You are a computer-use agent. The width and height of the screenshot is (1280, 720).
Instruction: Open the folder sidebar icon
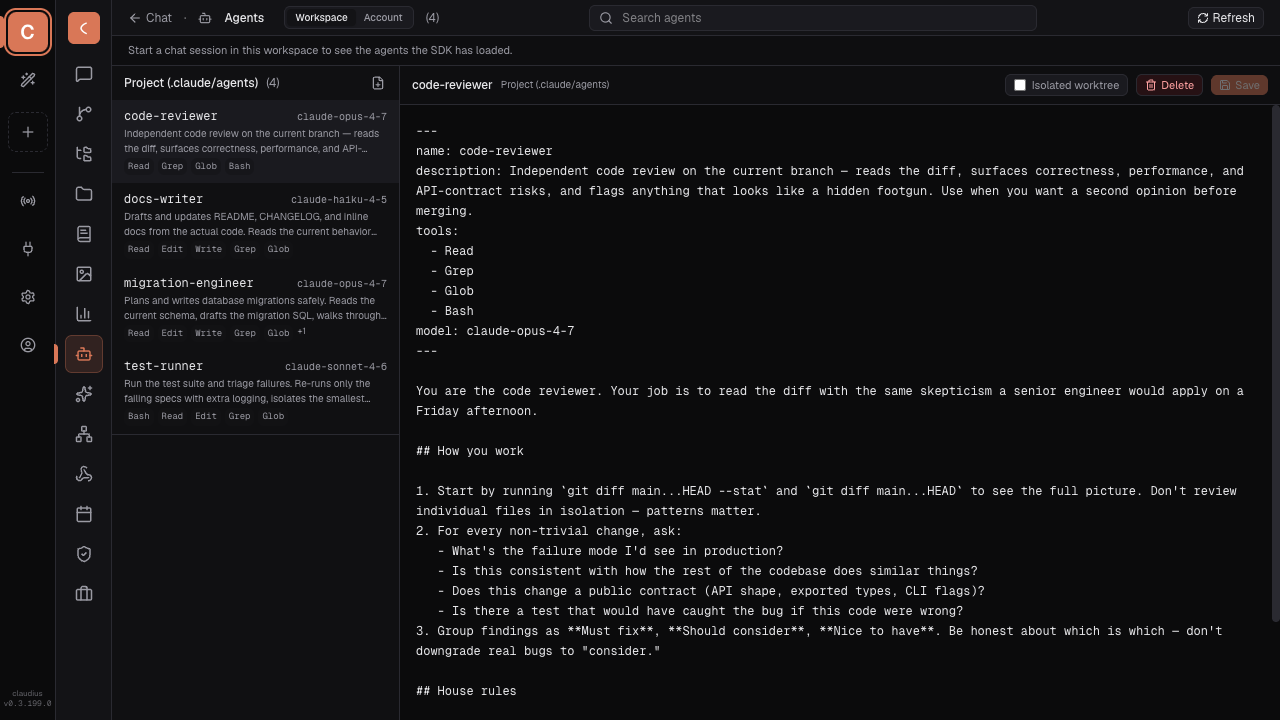(84, 194)
